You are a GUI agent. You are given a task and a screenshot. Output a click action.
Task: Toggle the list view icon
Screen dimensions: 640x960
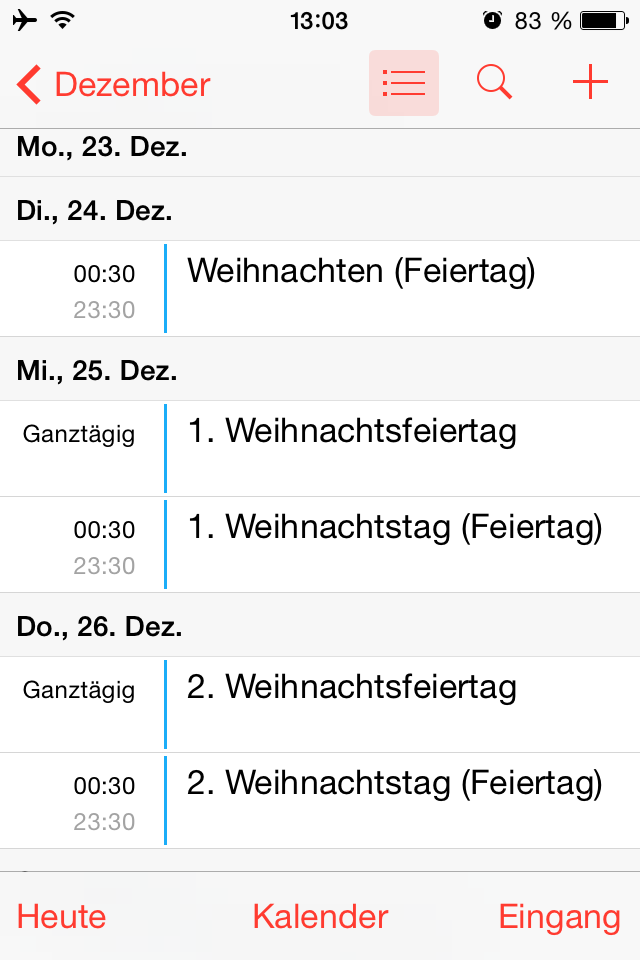tap(404, 83)
